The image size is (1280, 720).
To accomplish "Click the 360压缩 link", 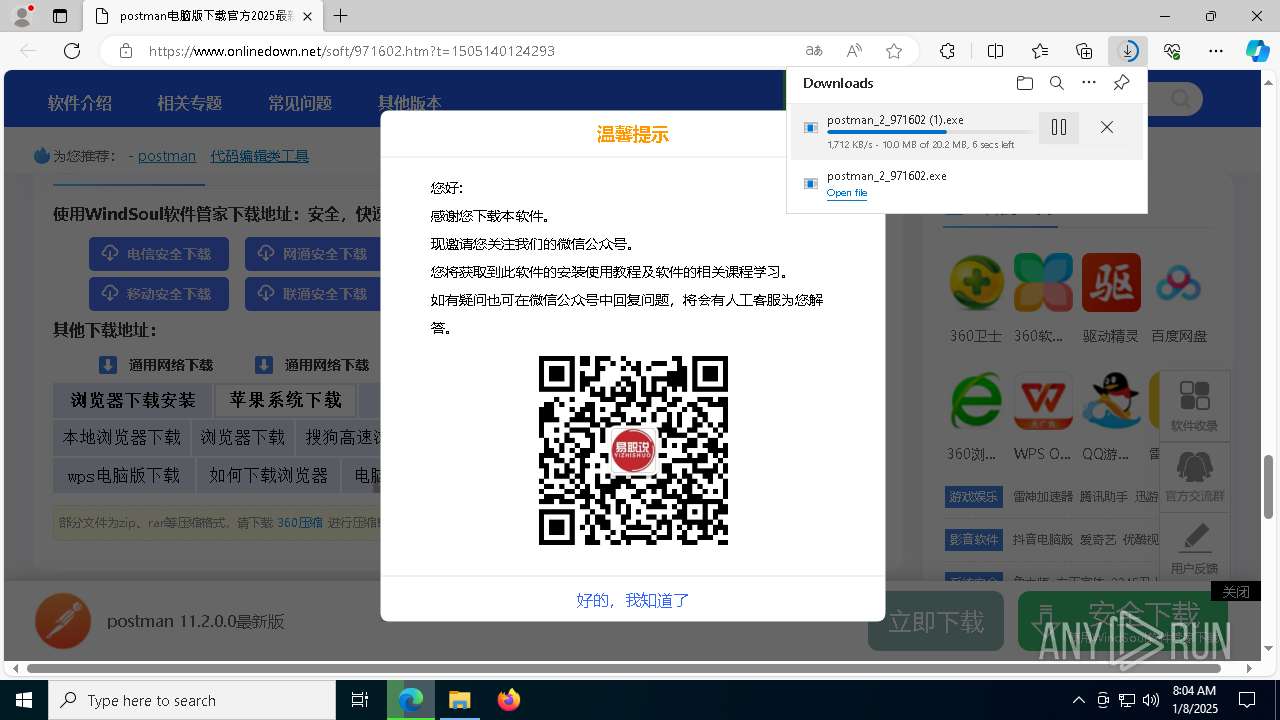I will (x=300, y=522).
